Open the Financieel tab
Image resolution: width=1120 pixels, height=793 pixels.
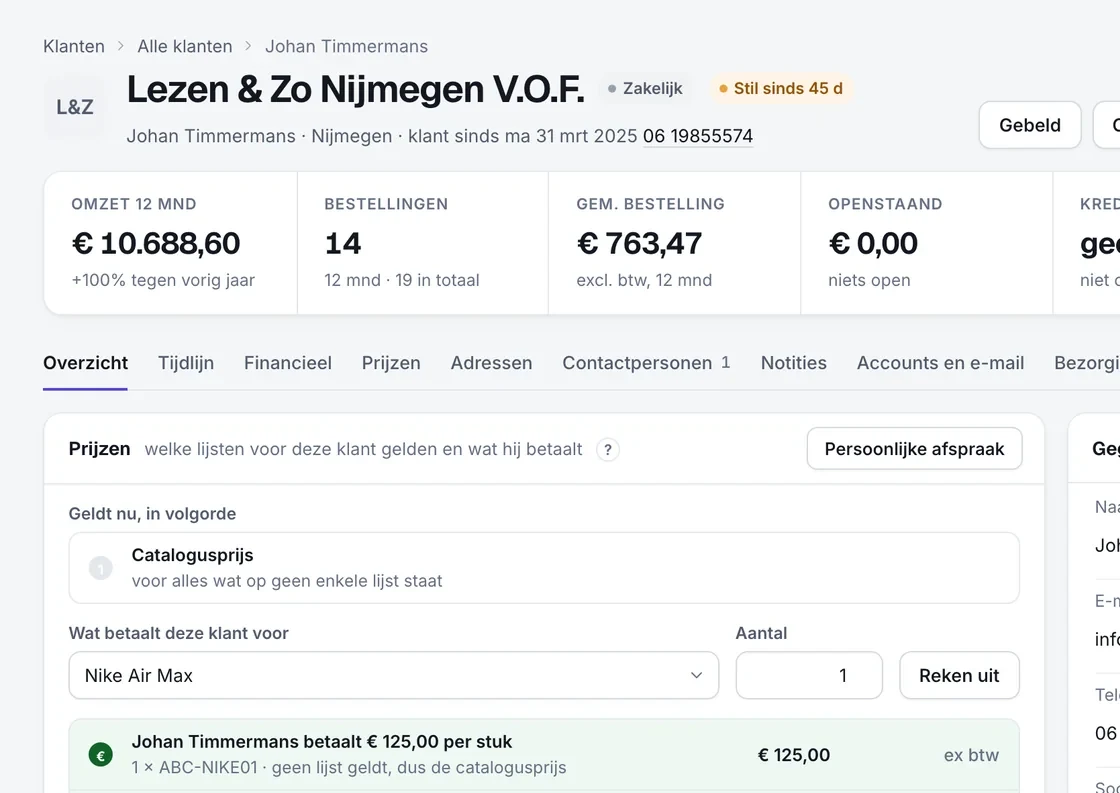tap(288, 363)
